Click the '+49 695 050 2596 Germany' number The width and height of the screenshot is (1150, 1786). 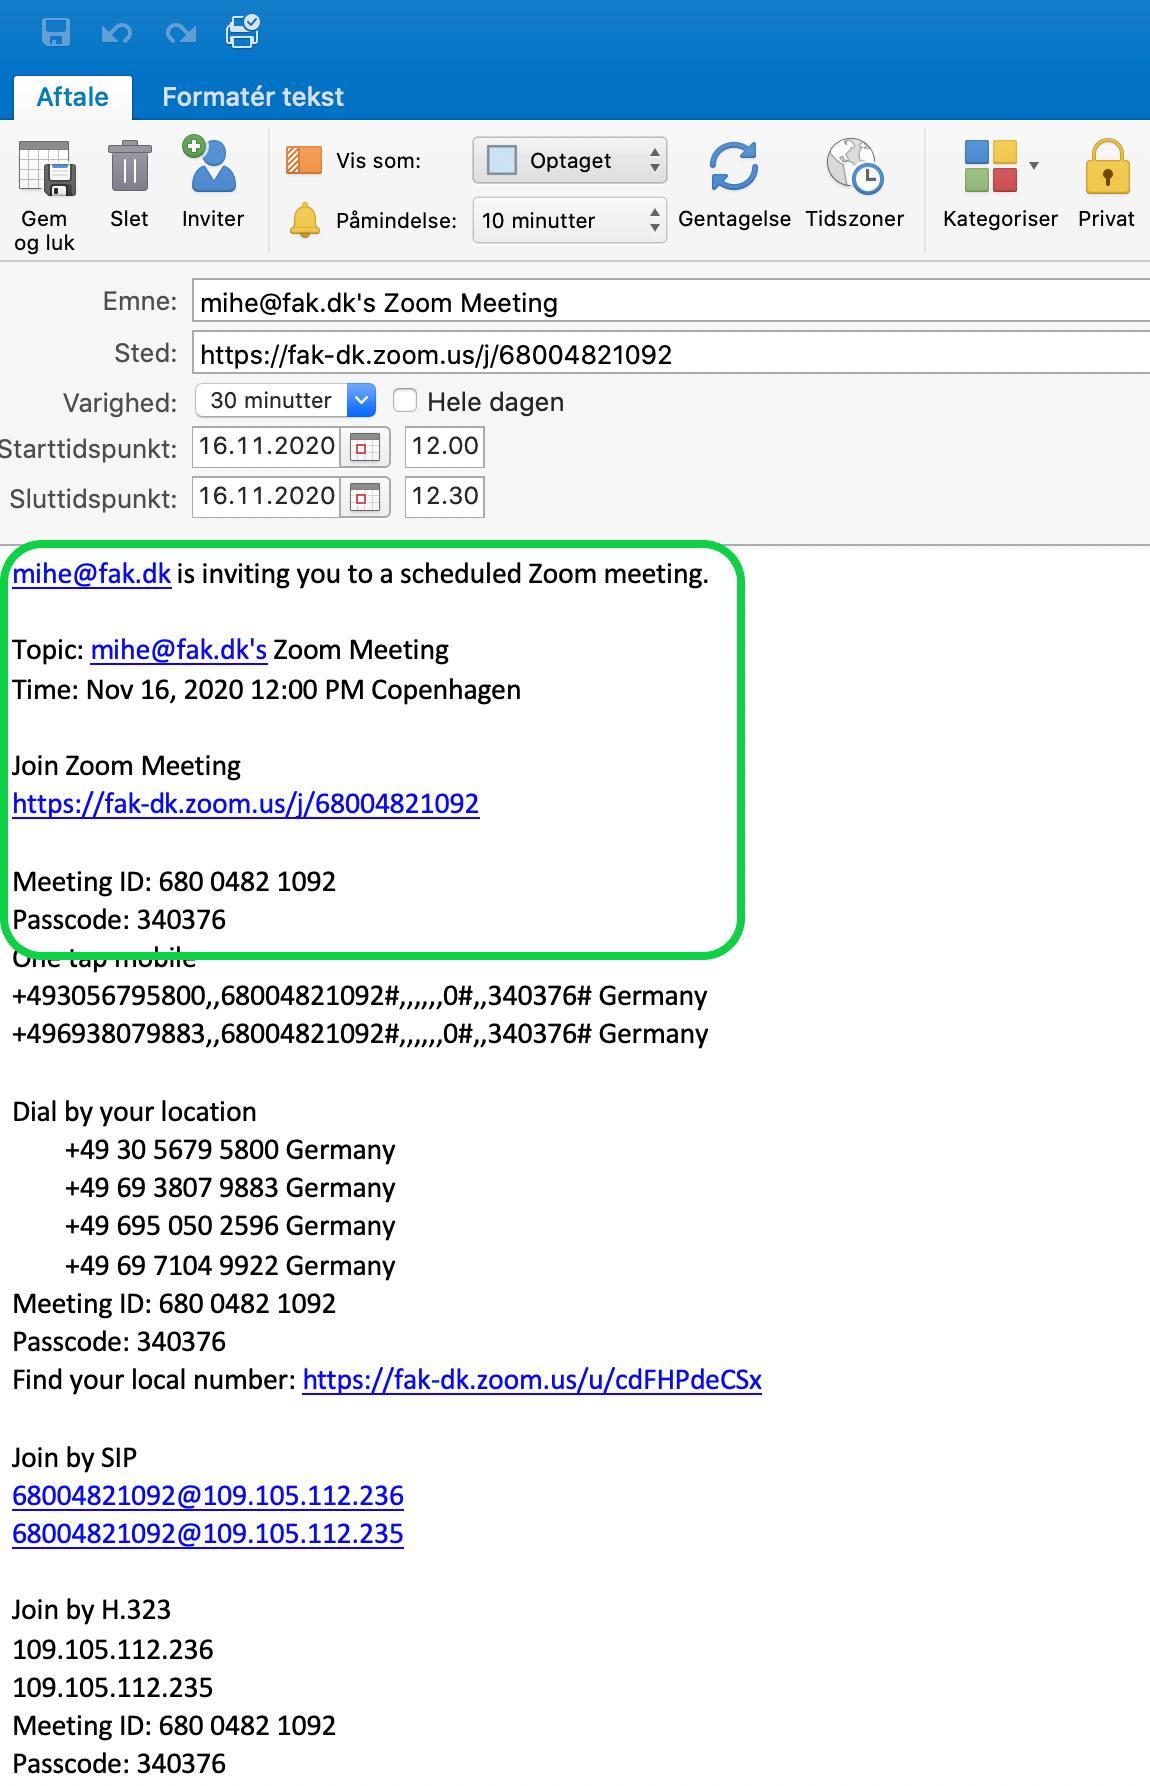(x=230, y=1226)
